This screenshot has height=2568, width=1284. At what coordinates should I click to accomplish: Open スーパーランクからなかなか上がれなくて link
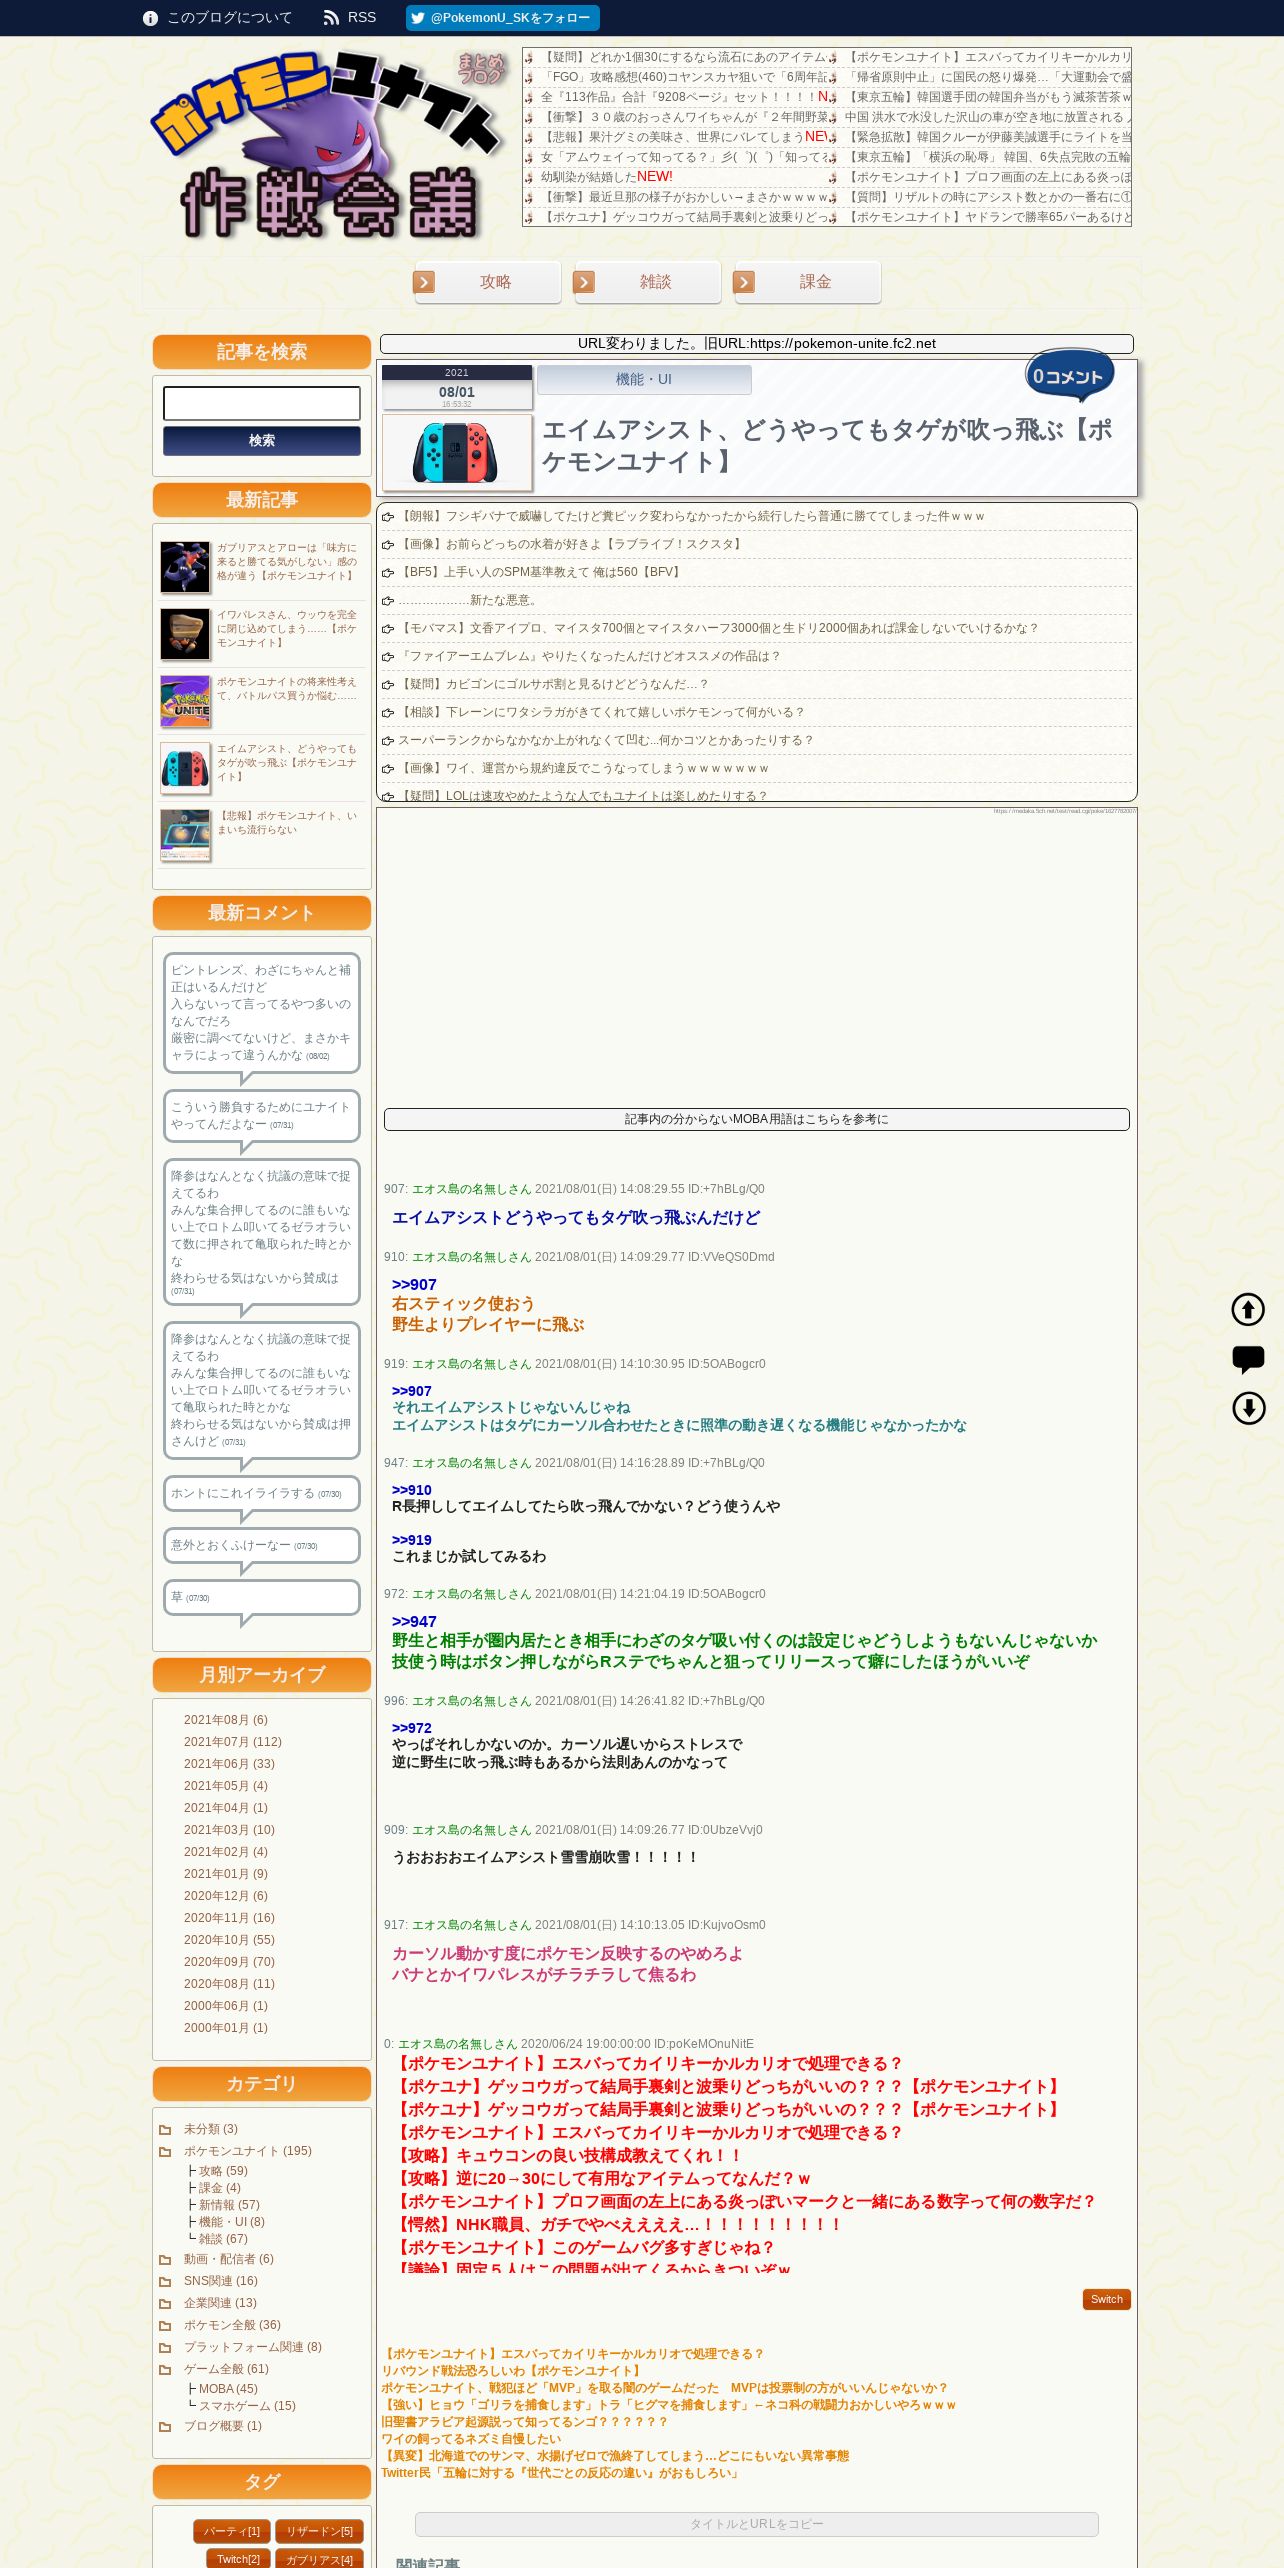coord(606,740)
